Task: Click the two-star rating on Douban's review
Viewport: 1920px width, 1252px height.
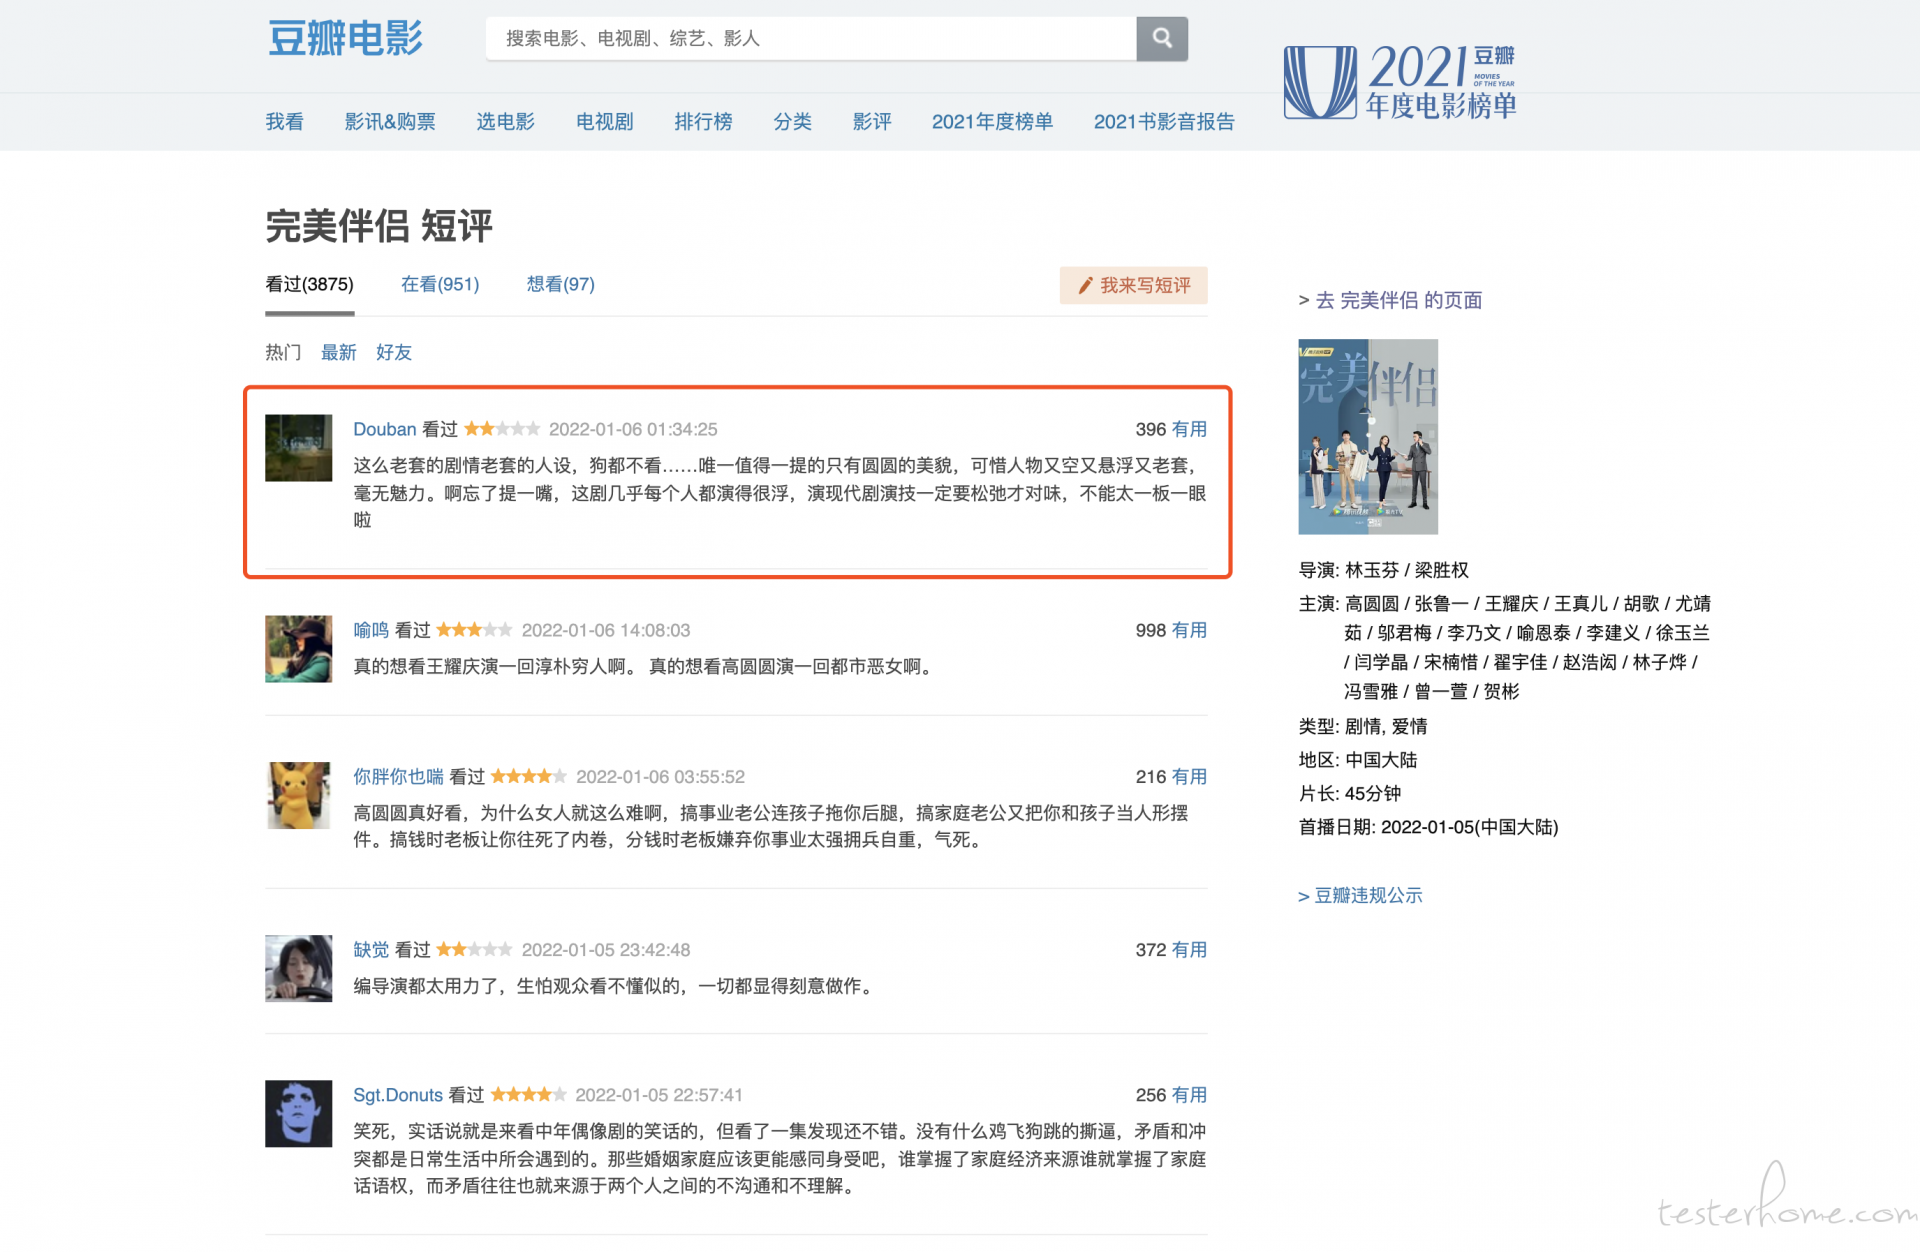Action: [x=502, y=429]
